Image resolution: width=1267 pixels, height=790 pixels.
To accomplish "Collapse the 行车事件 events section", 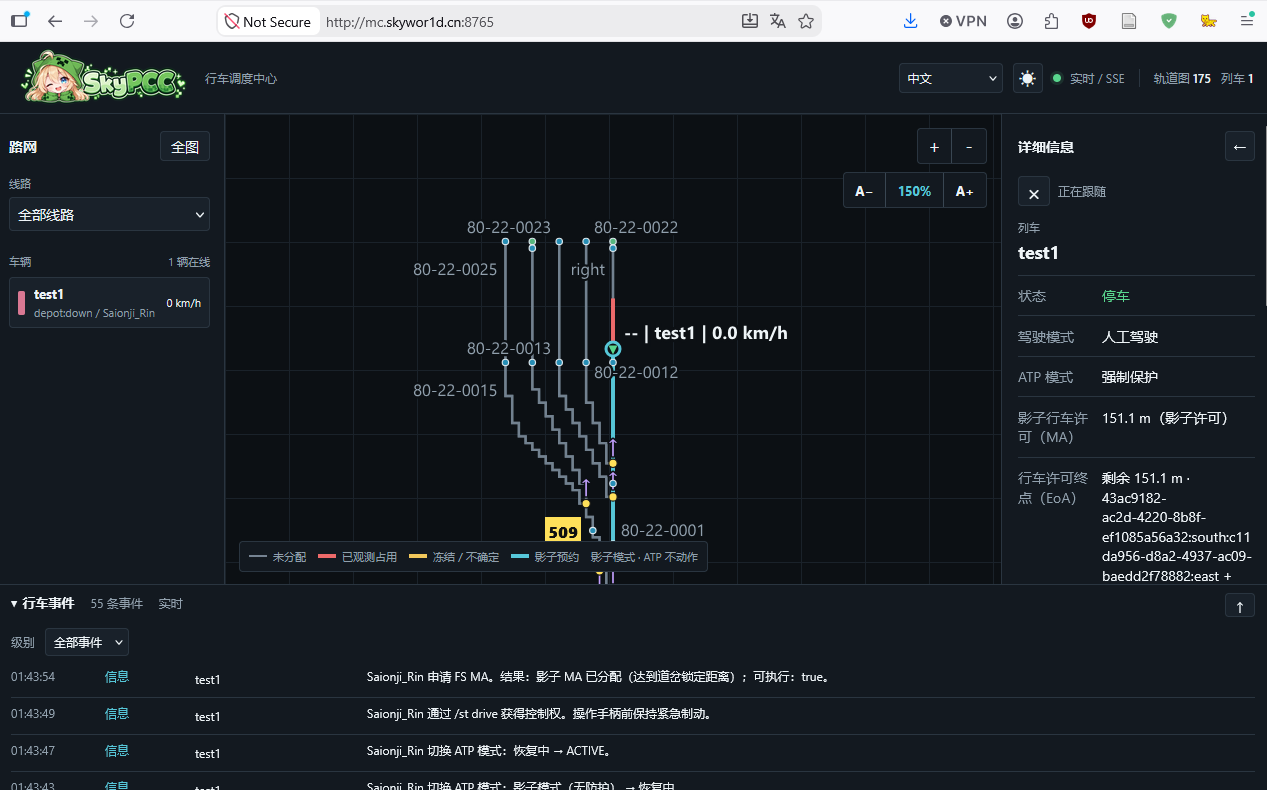I will 42,604.
